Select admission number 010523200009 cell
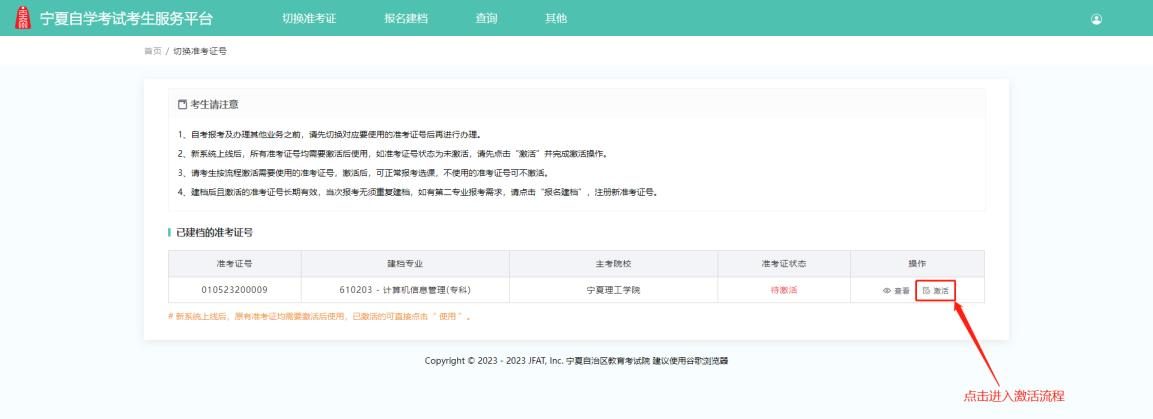1153x419 pixels. (x=234, y=290)
